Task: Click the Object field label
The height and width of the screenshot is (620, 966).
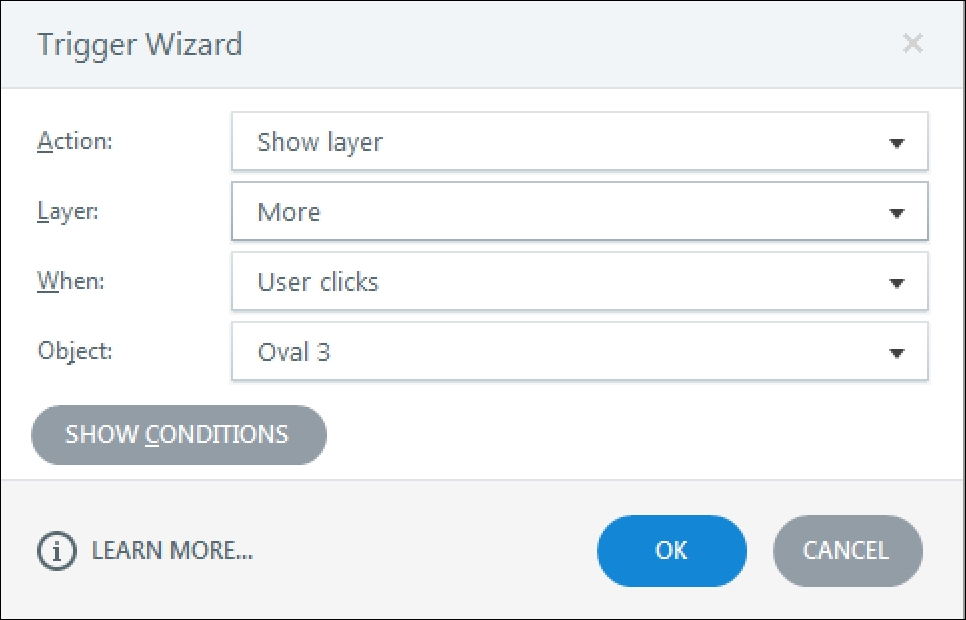Action: tap(75, 351)
